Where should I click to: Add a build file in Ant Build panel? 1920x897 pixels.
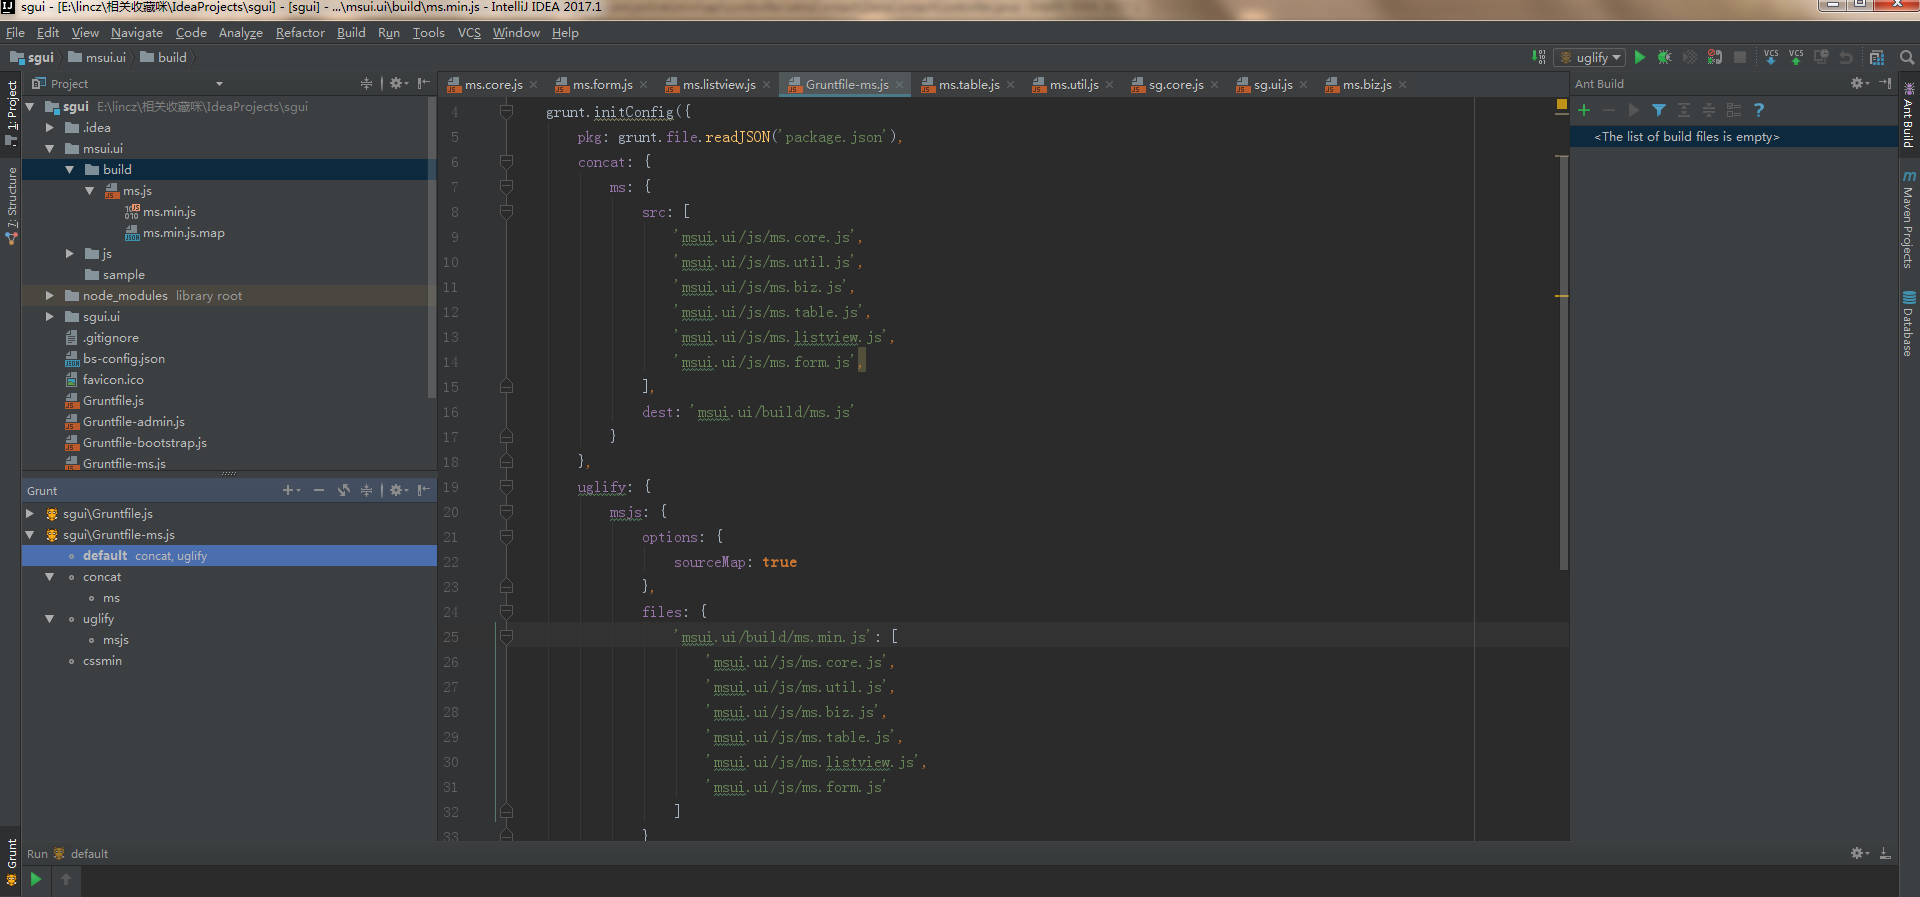1584,110
